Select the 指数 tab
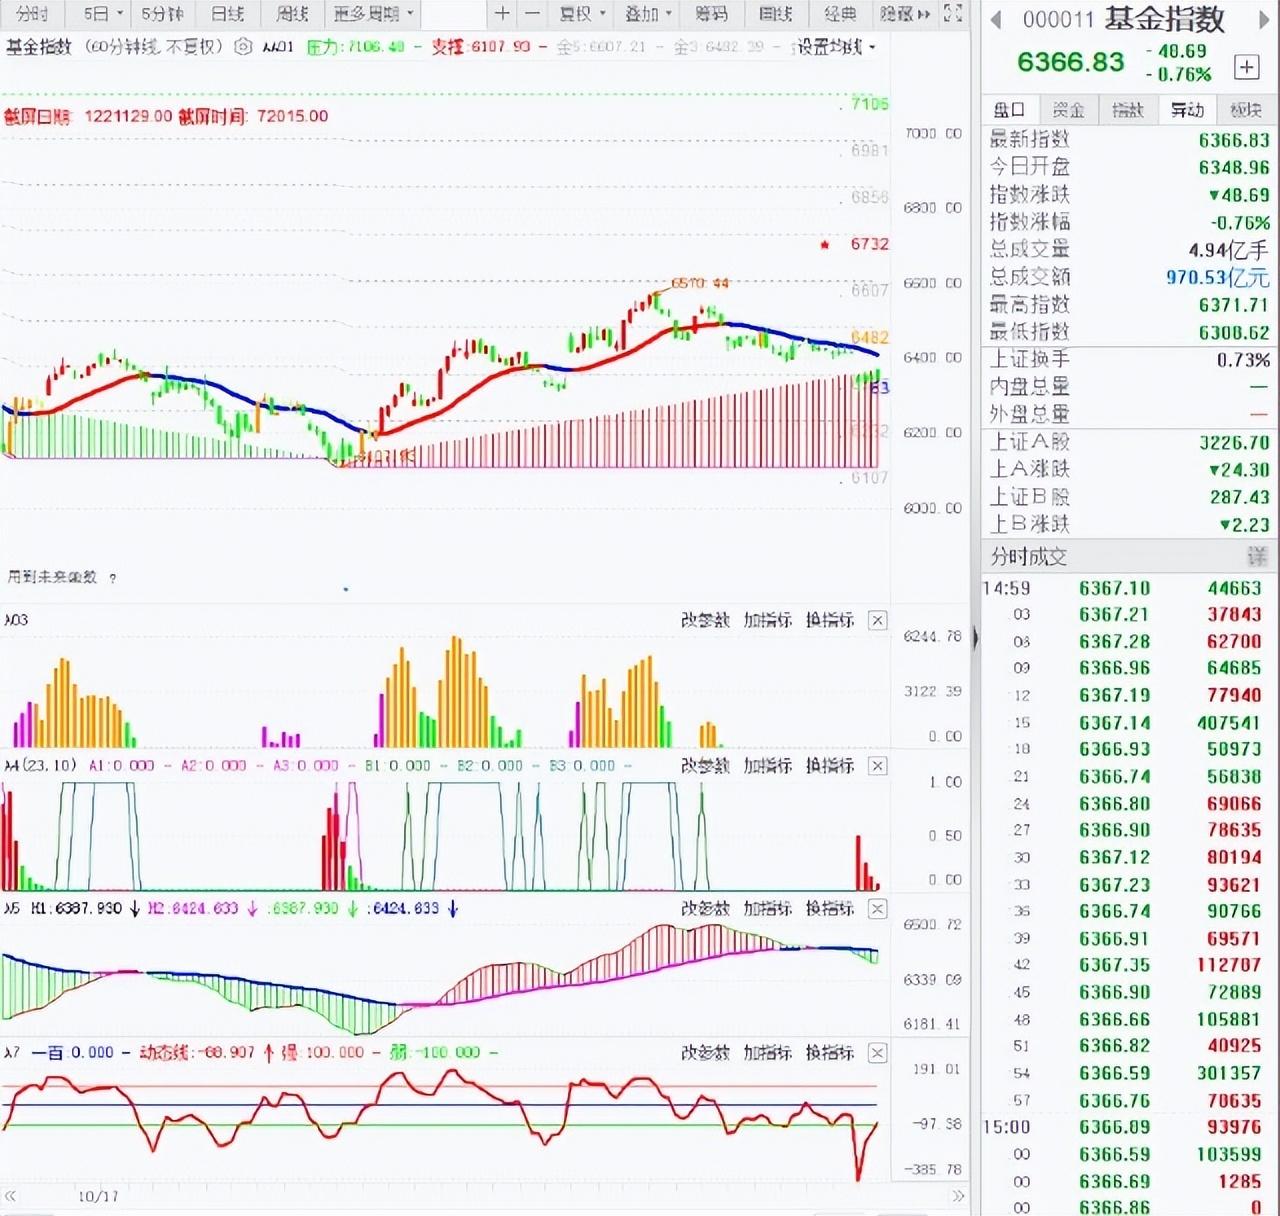 point(1127,110)
